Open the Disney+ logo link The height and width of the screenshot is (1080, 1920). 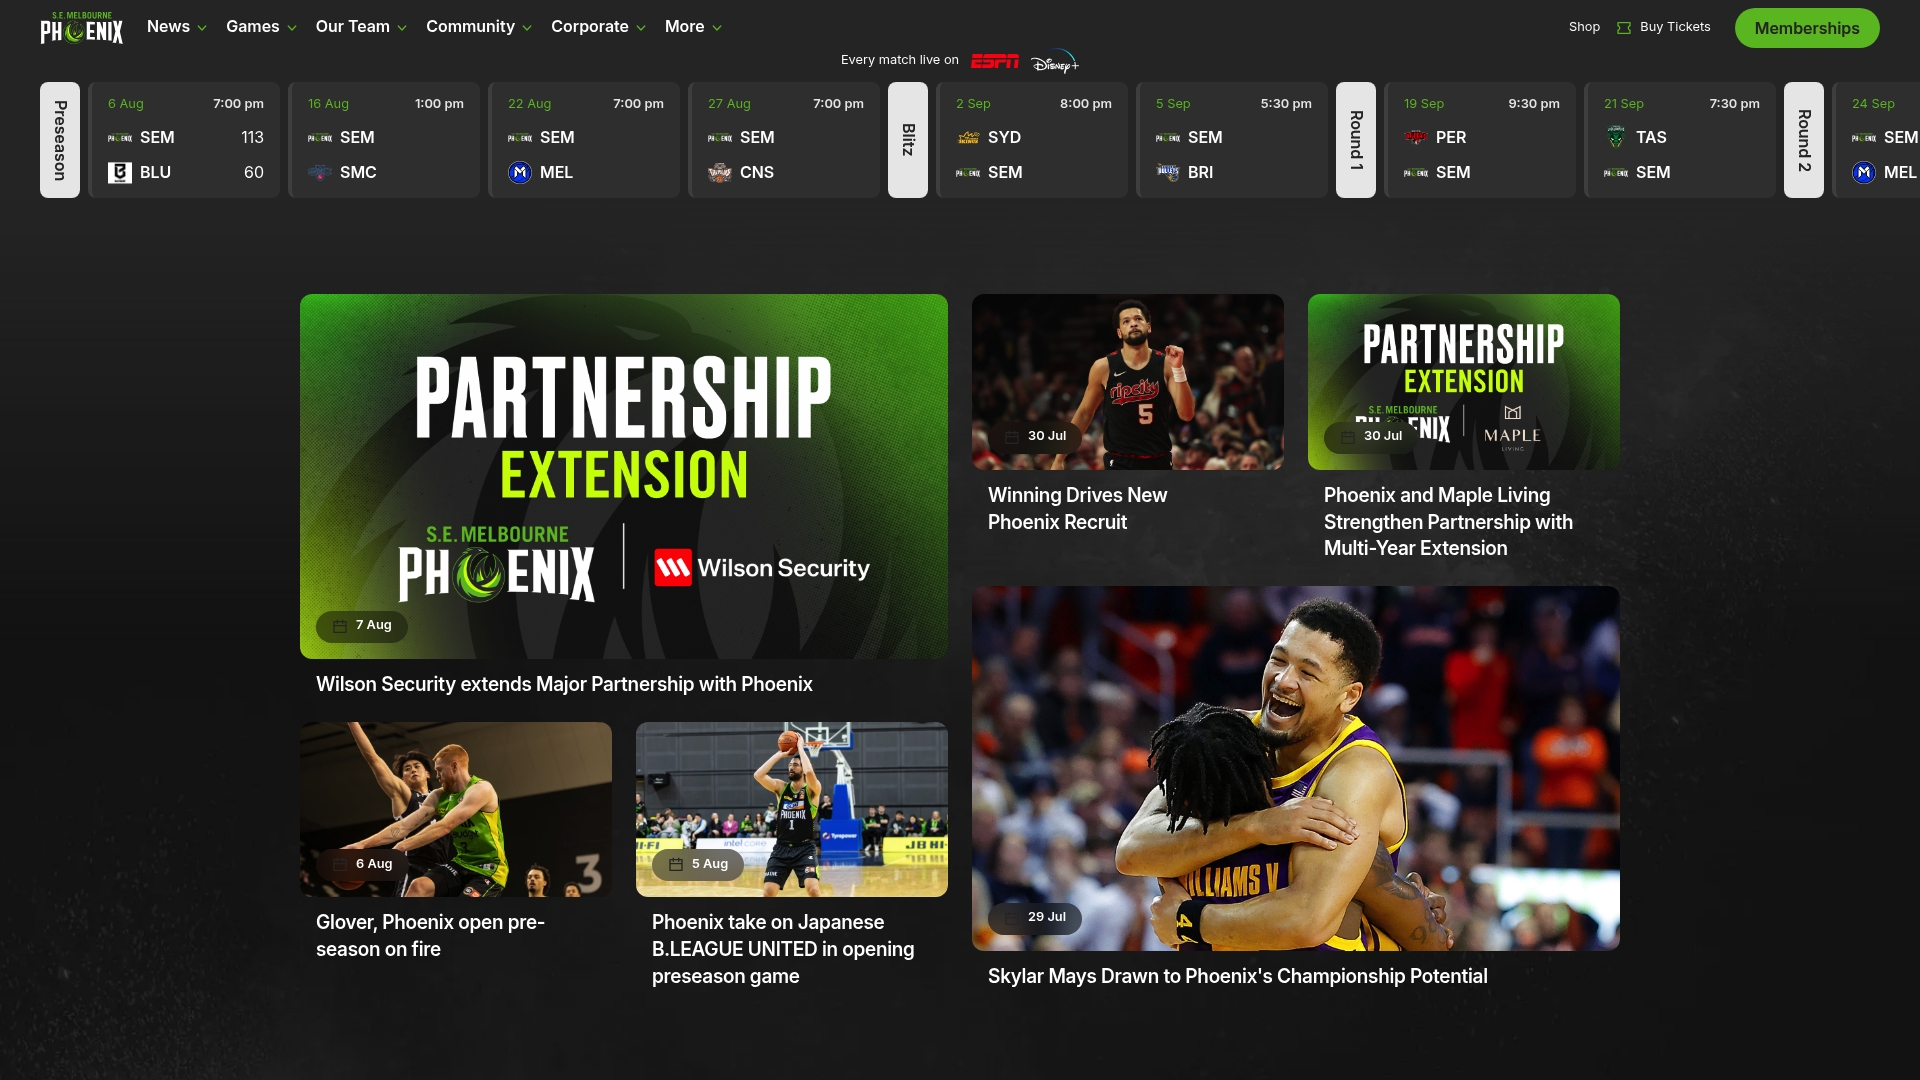[x=1055, y=62]
